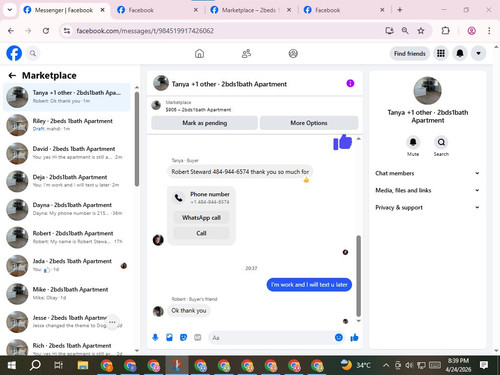Bookmark this page with the star icon
The height and width of the screenshot is (375, 500).
point(421,31)
